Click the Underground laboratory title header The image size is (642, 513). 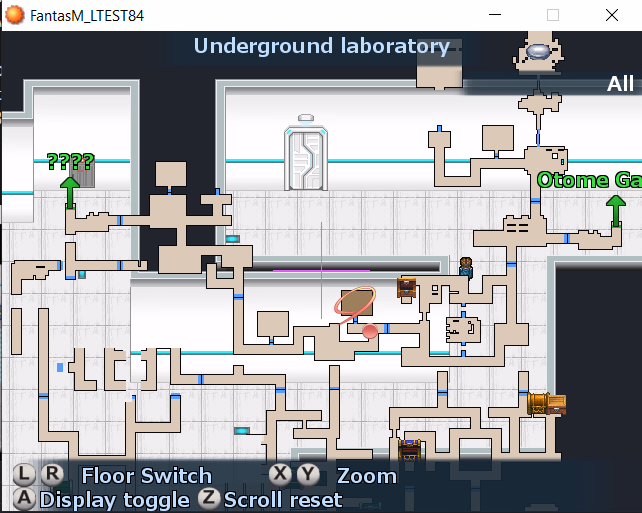tap(321, 46)
